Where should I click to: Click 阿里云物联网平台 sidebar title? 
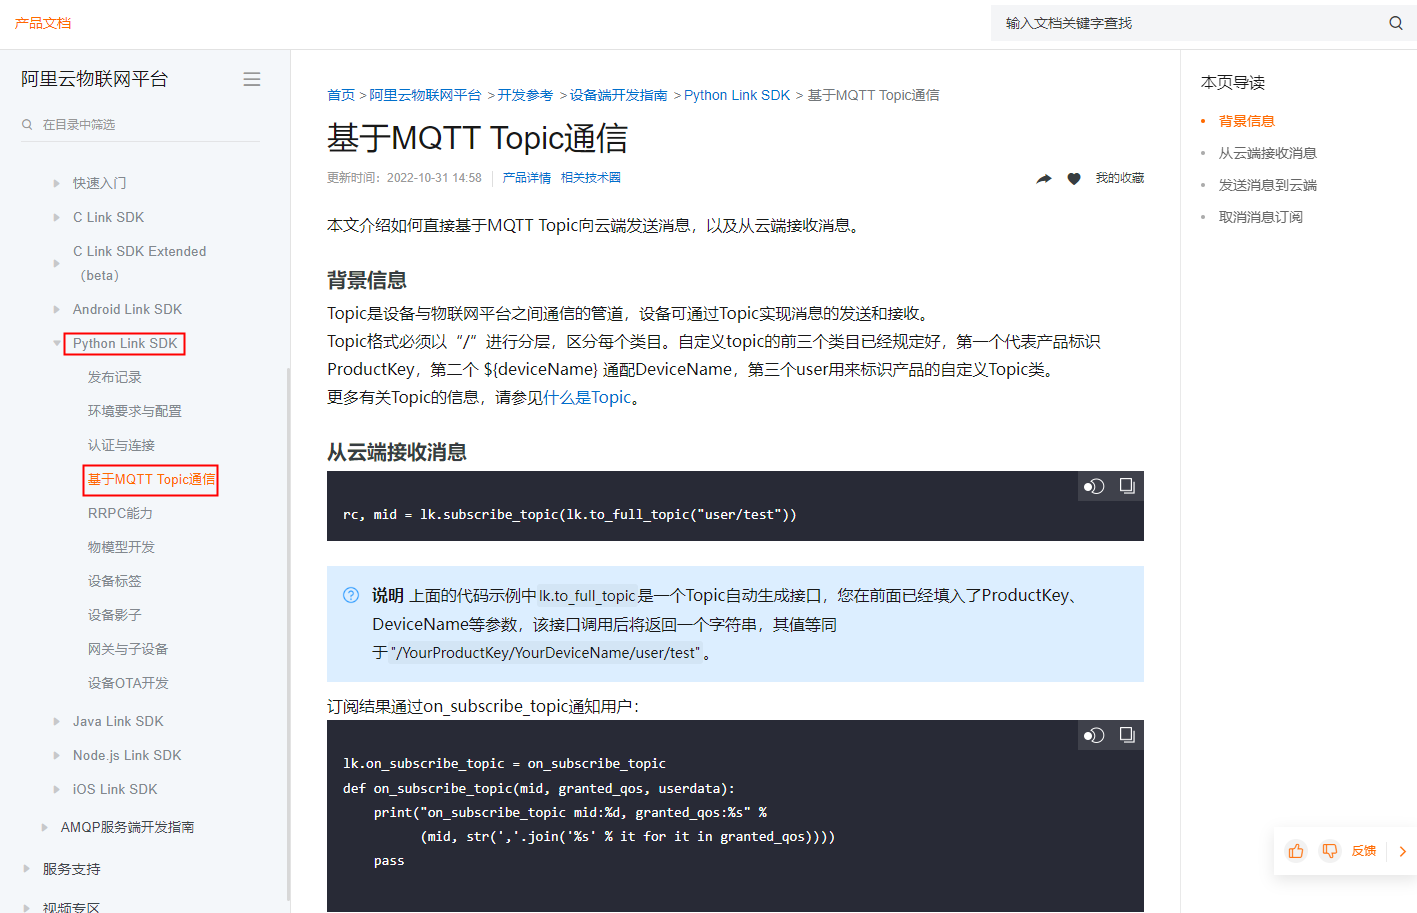(x=95, y=79)
